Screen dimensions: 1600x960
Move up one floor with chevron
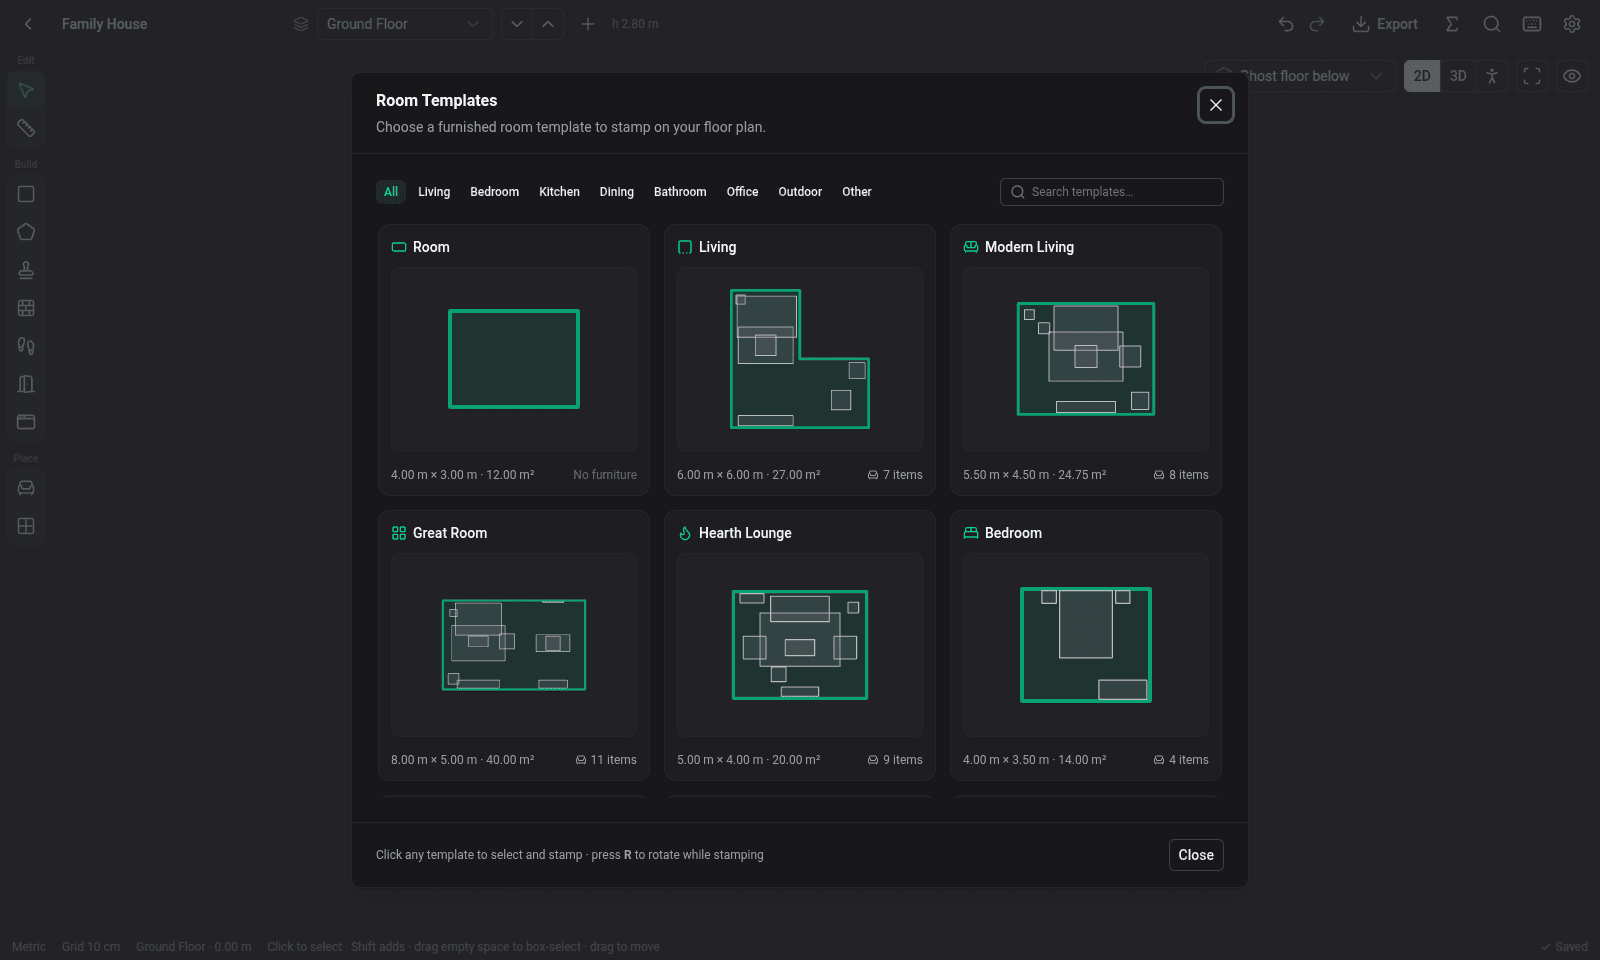click(548, 24)
